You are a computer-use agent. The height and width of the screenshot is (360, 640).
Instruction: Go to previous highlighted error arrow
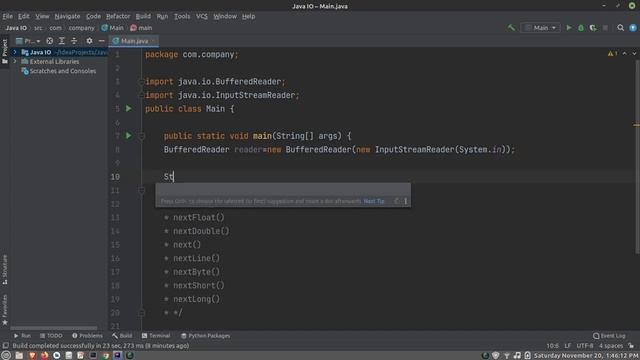point(624,53)
